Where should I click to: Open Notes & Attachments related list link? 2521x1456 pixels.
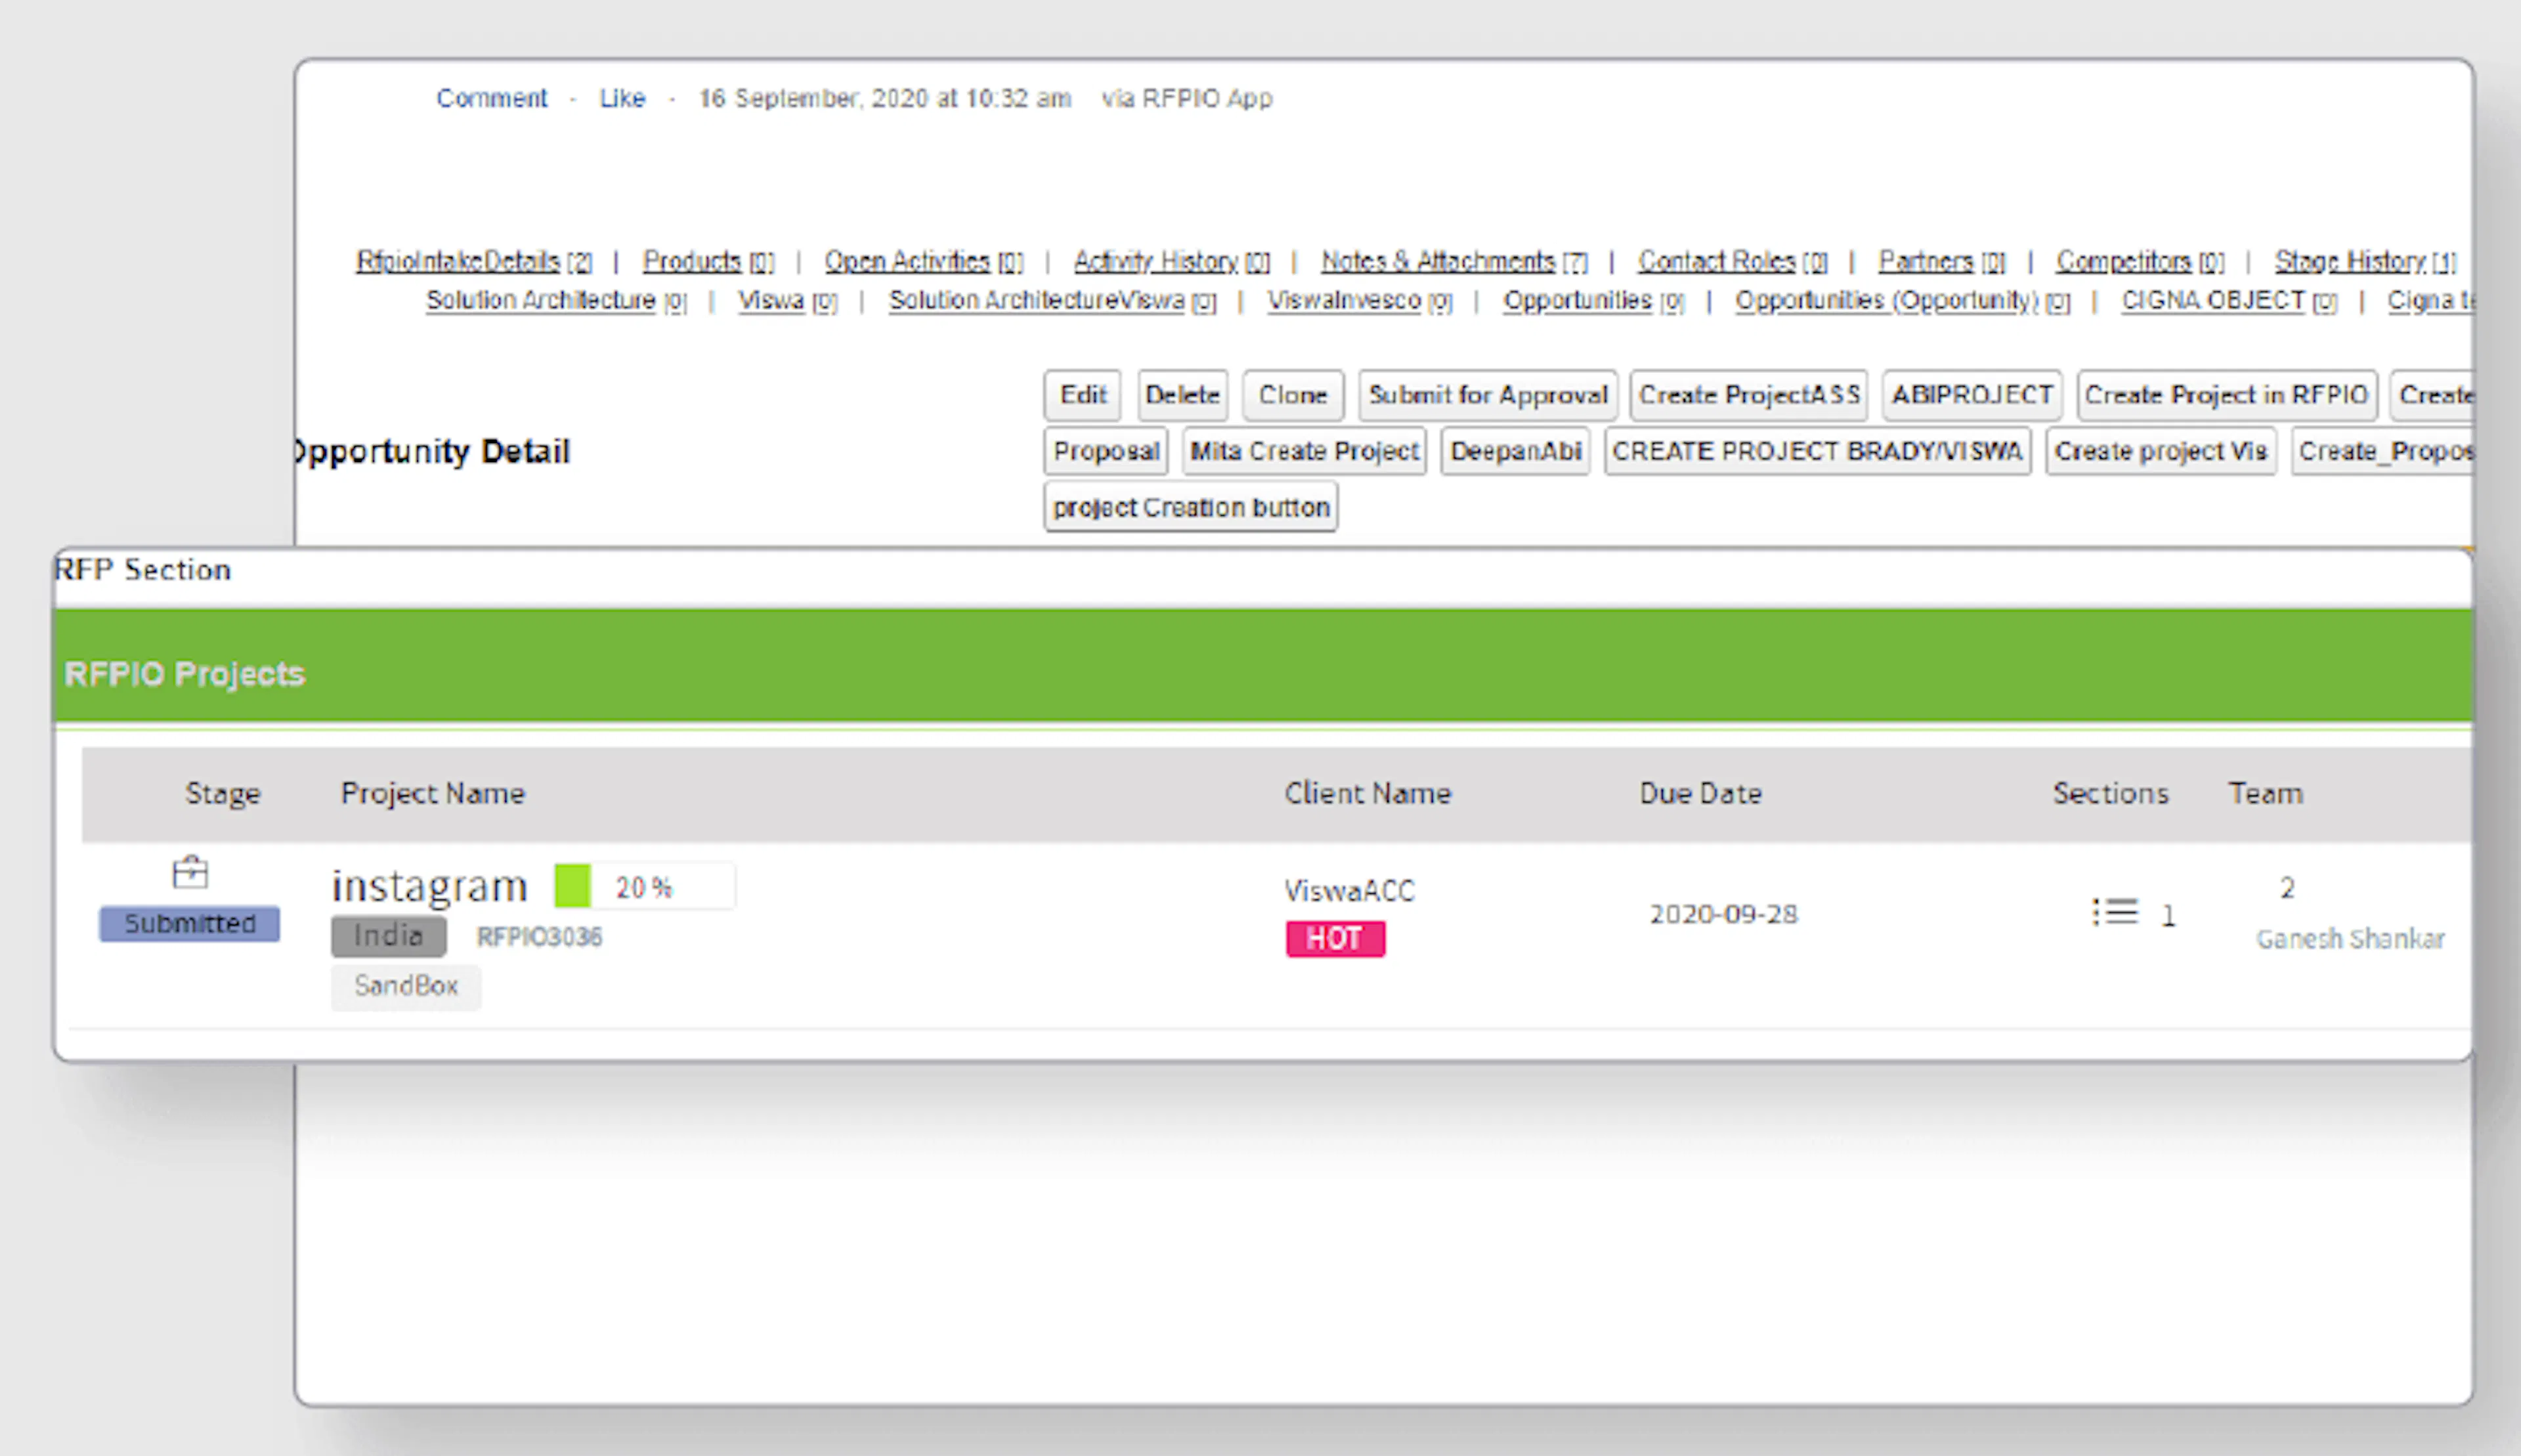point(1437,262)
